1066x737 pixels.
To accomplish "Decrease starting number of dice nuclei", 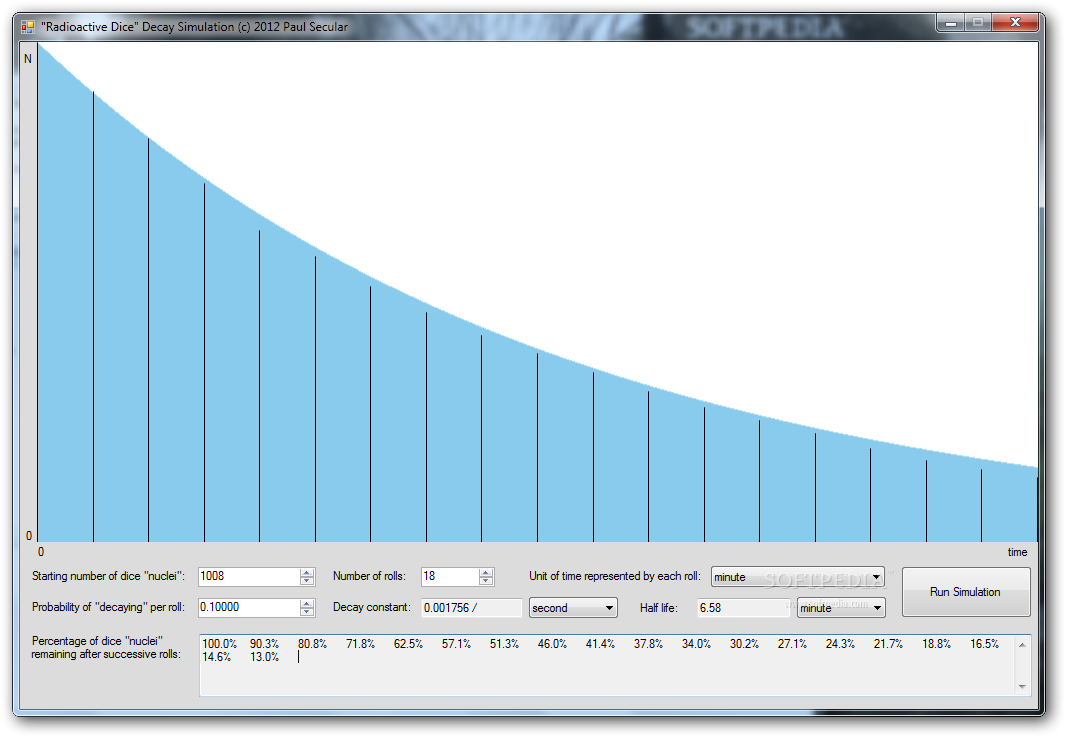I will [307, 581].
